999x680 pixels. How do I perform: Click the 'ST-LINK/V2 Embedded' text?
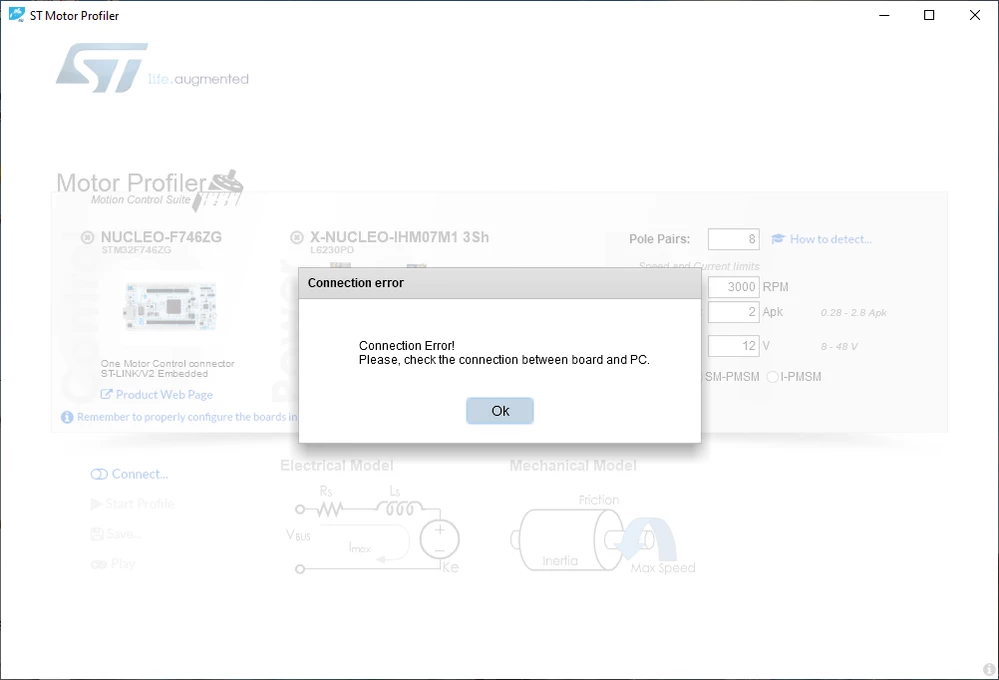click(x=154, y=373)
